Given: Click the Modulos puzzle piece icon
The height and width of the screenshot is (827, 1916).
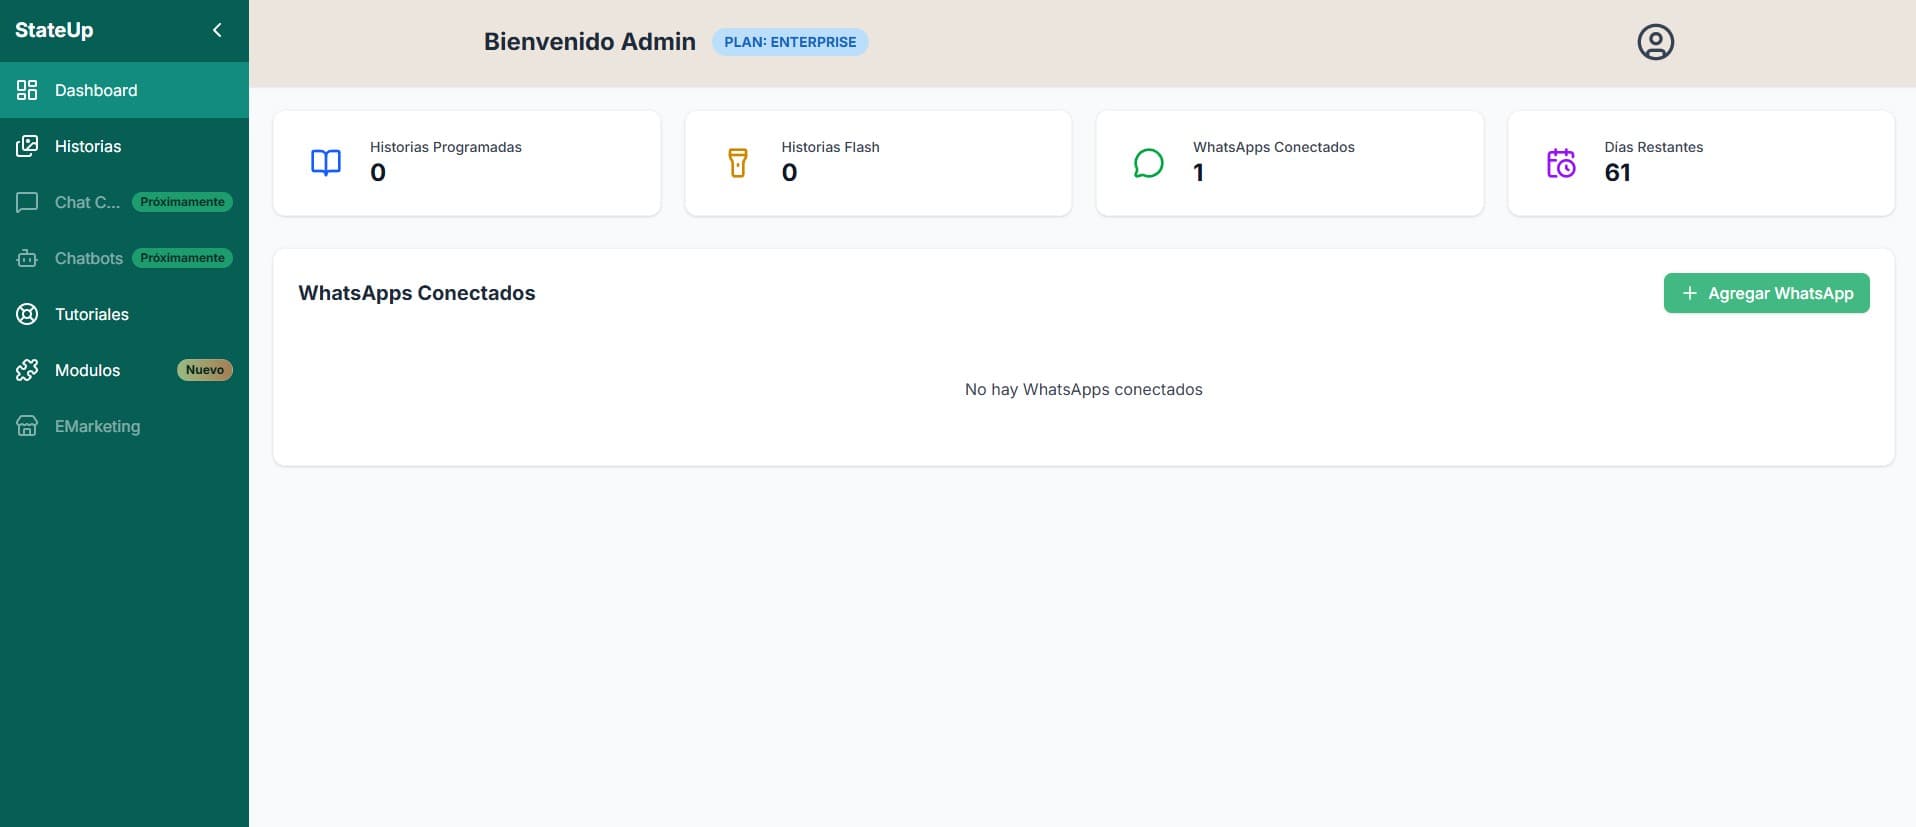Looking at the screenshot, I should coord(27,370).
